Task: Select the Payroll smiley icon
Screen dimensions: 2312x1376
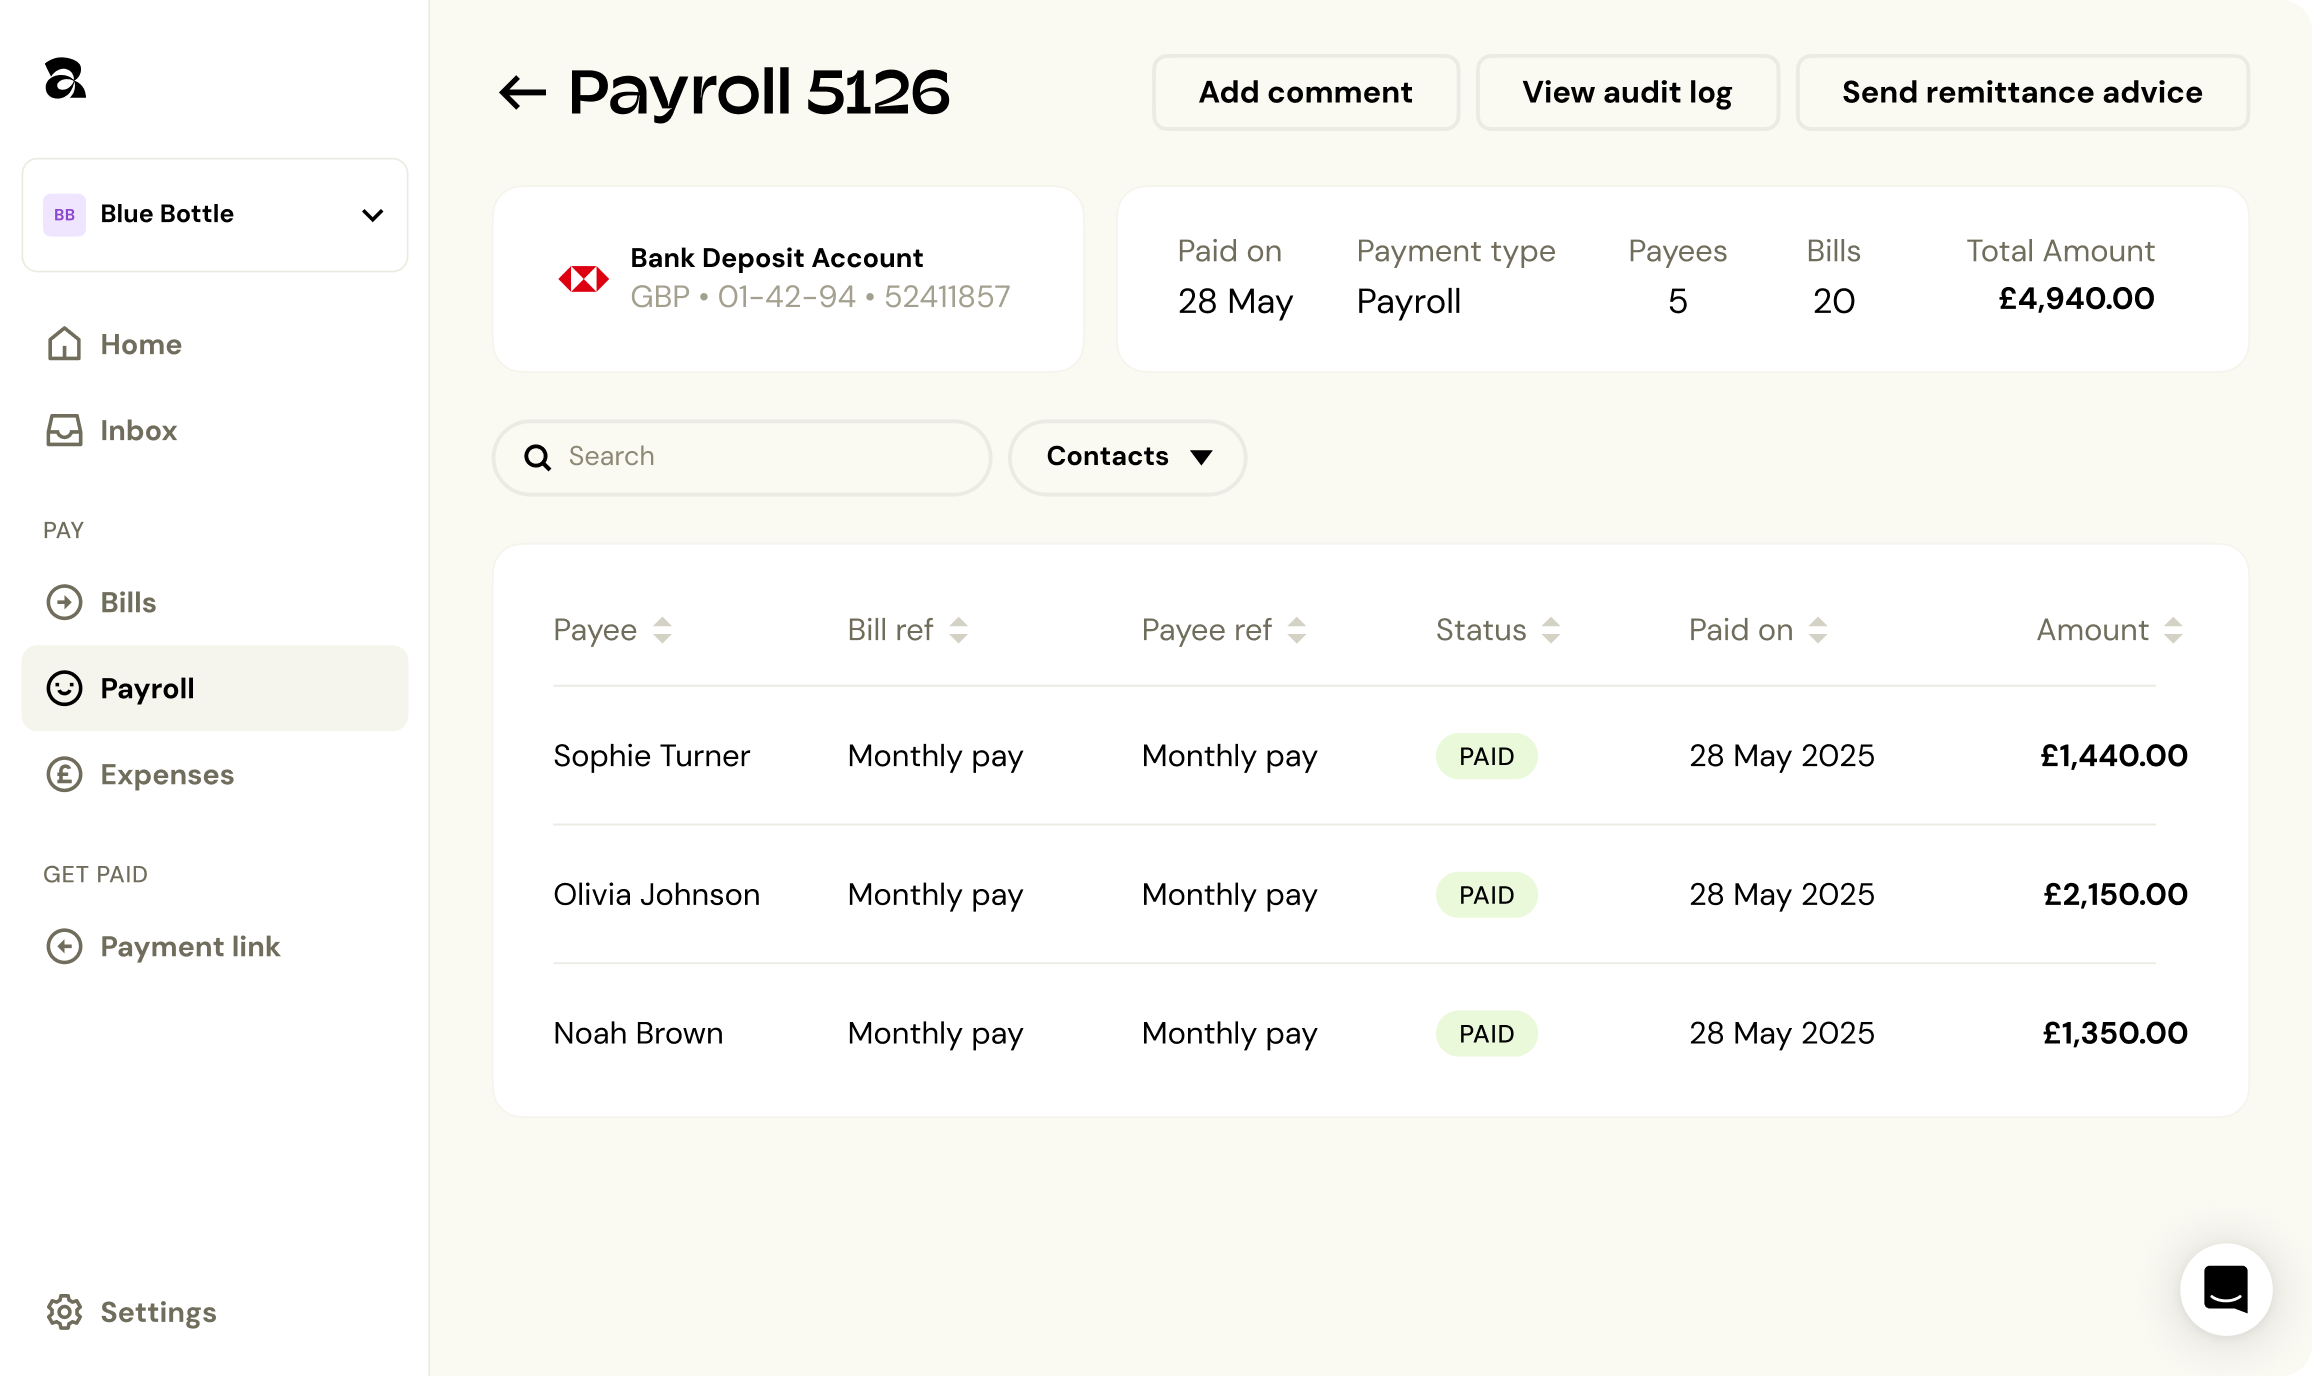Action: point(63,688)
